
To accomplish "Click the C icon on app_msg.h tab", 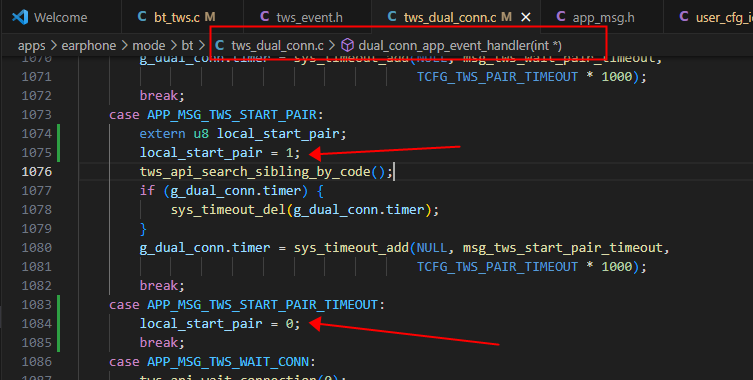I will (x=560, y=17).
